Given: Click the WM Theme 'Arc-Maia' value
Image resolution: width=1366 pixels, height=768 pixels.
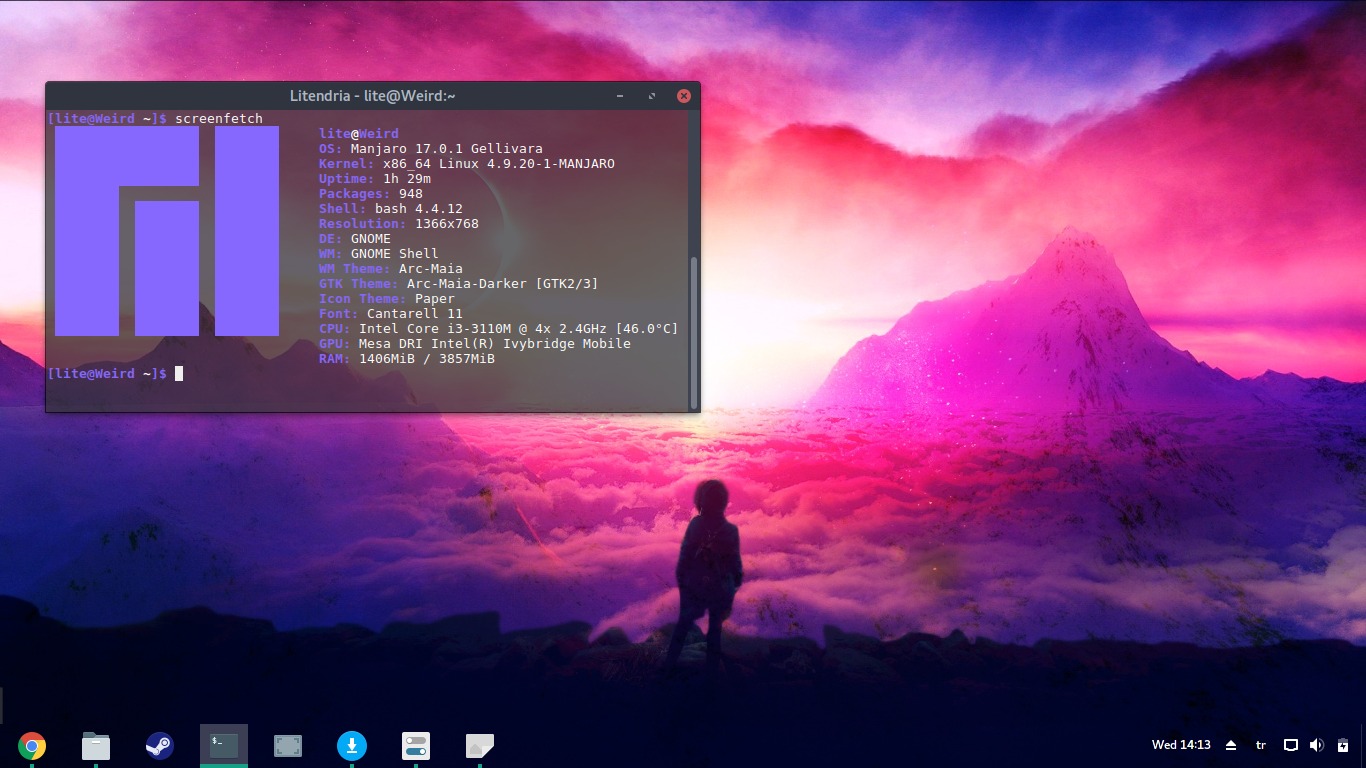Looking at the screenshot, I should click(x=431, y=269).
